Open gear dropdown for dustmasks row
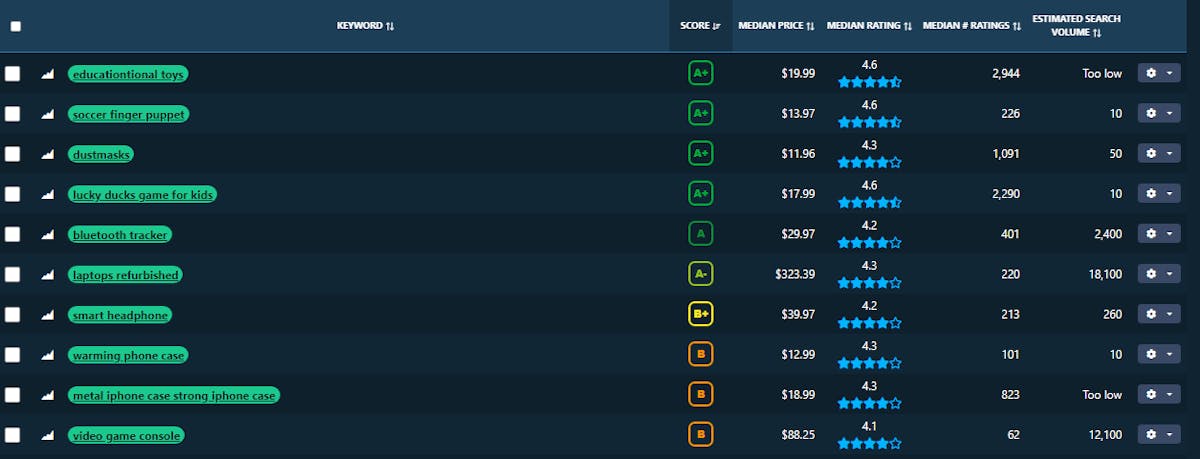 click(x=1159, y=154)
